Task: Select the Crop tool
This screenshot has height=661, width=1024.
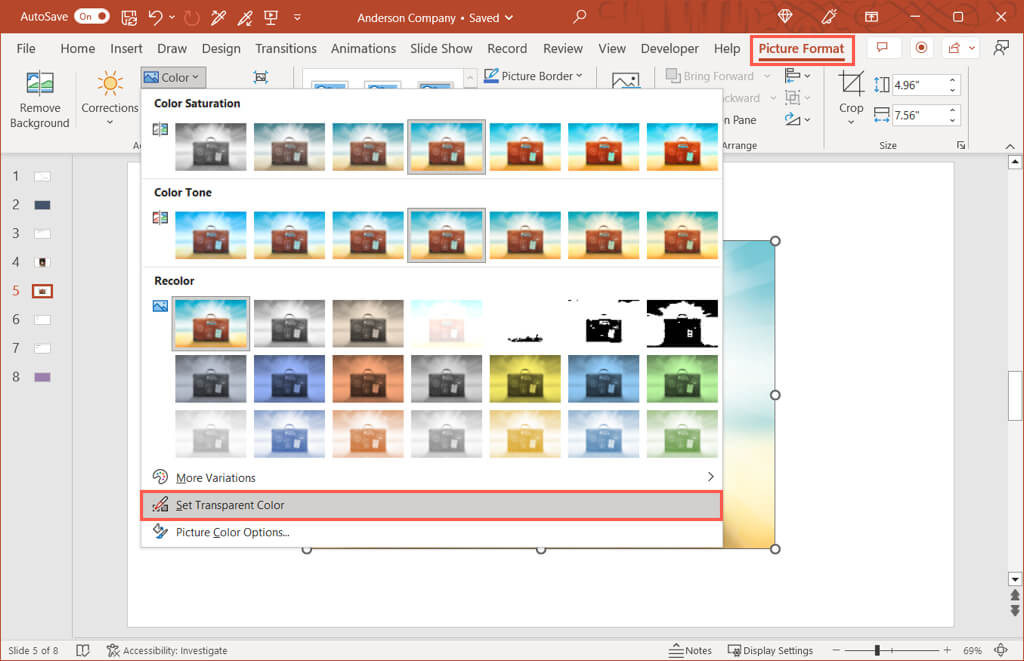Action: click(x=851, y=98)
